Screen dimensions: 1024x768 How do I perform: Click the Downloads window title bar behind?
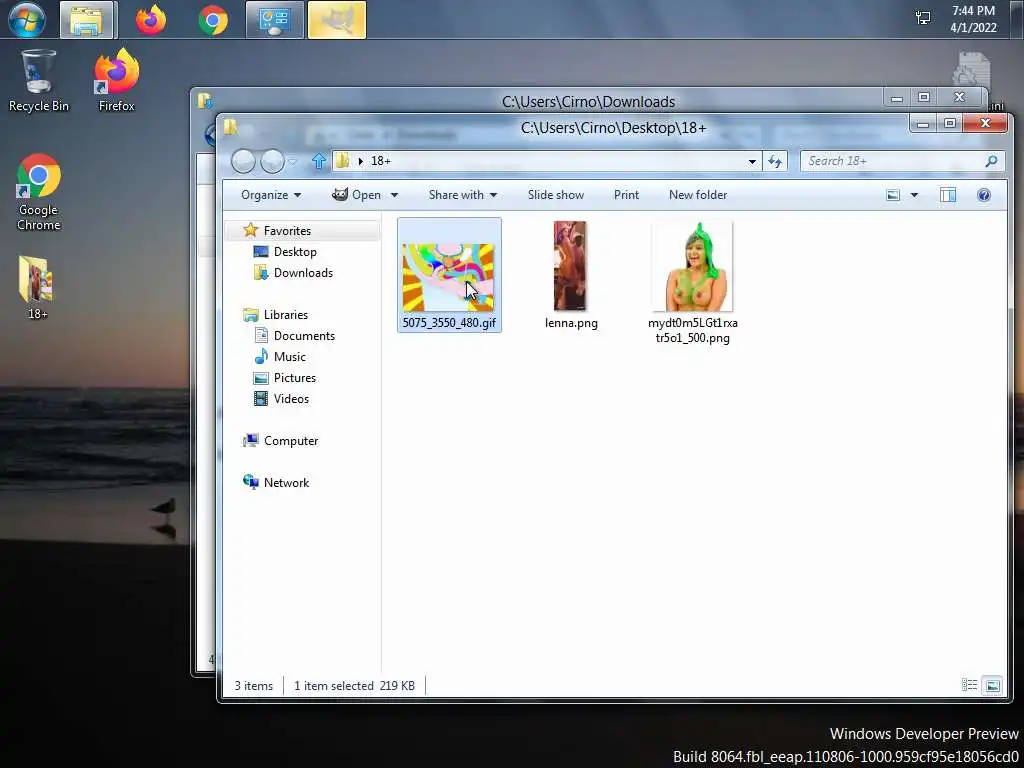588,101
